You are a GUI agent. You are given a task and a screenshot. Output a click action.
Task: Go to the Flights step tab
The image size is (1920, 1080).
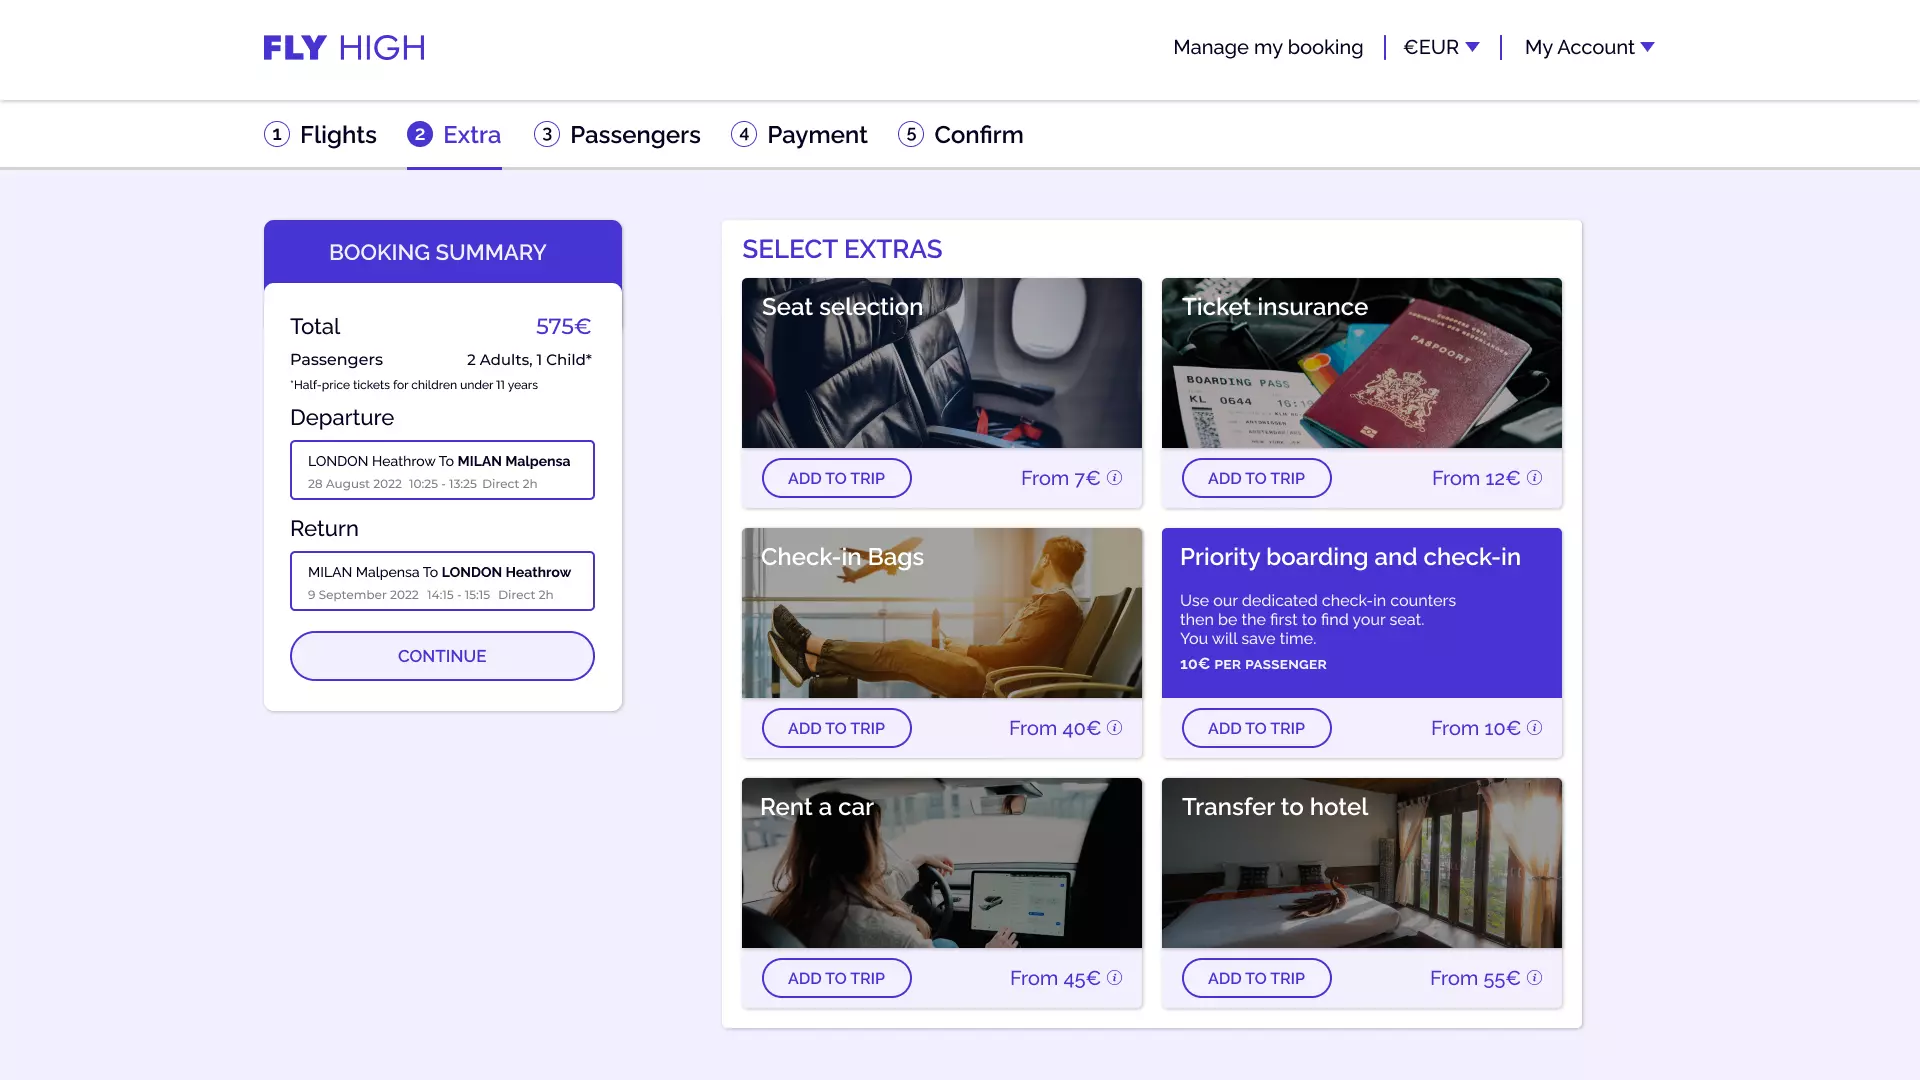321,134
